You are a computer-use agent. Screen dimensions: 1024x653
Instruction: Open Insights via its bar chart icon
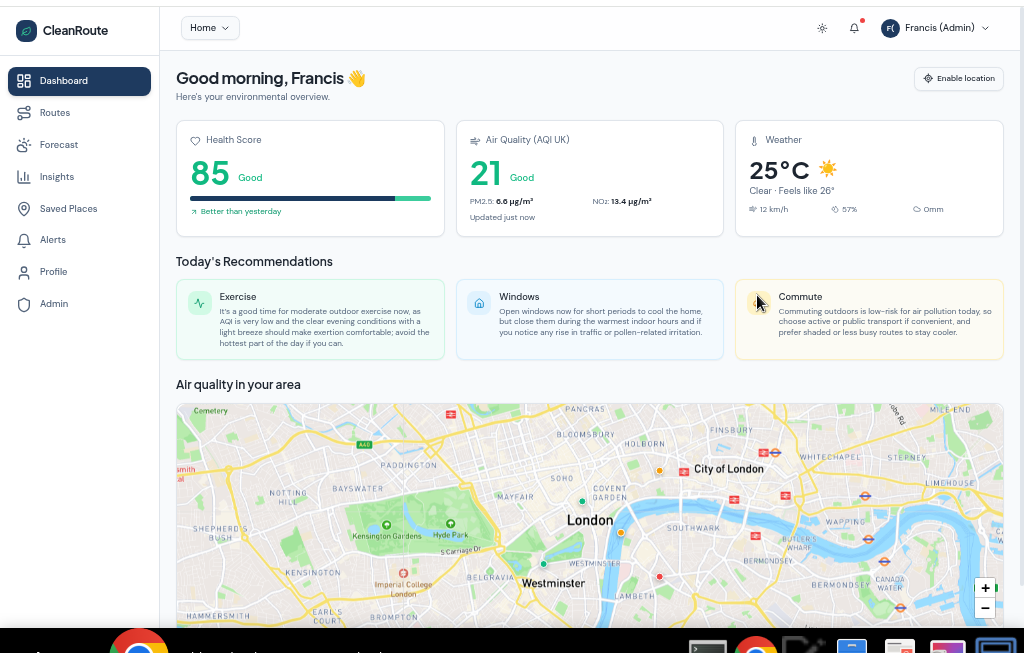point(24,177)
